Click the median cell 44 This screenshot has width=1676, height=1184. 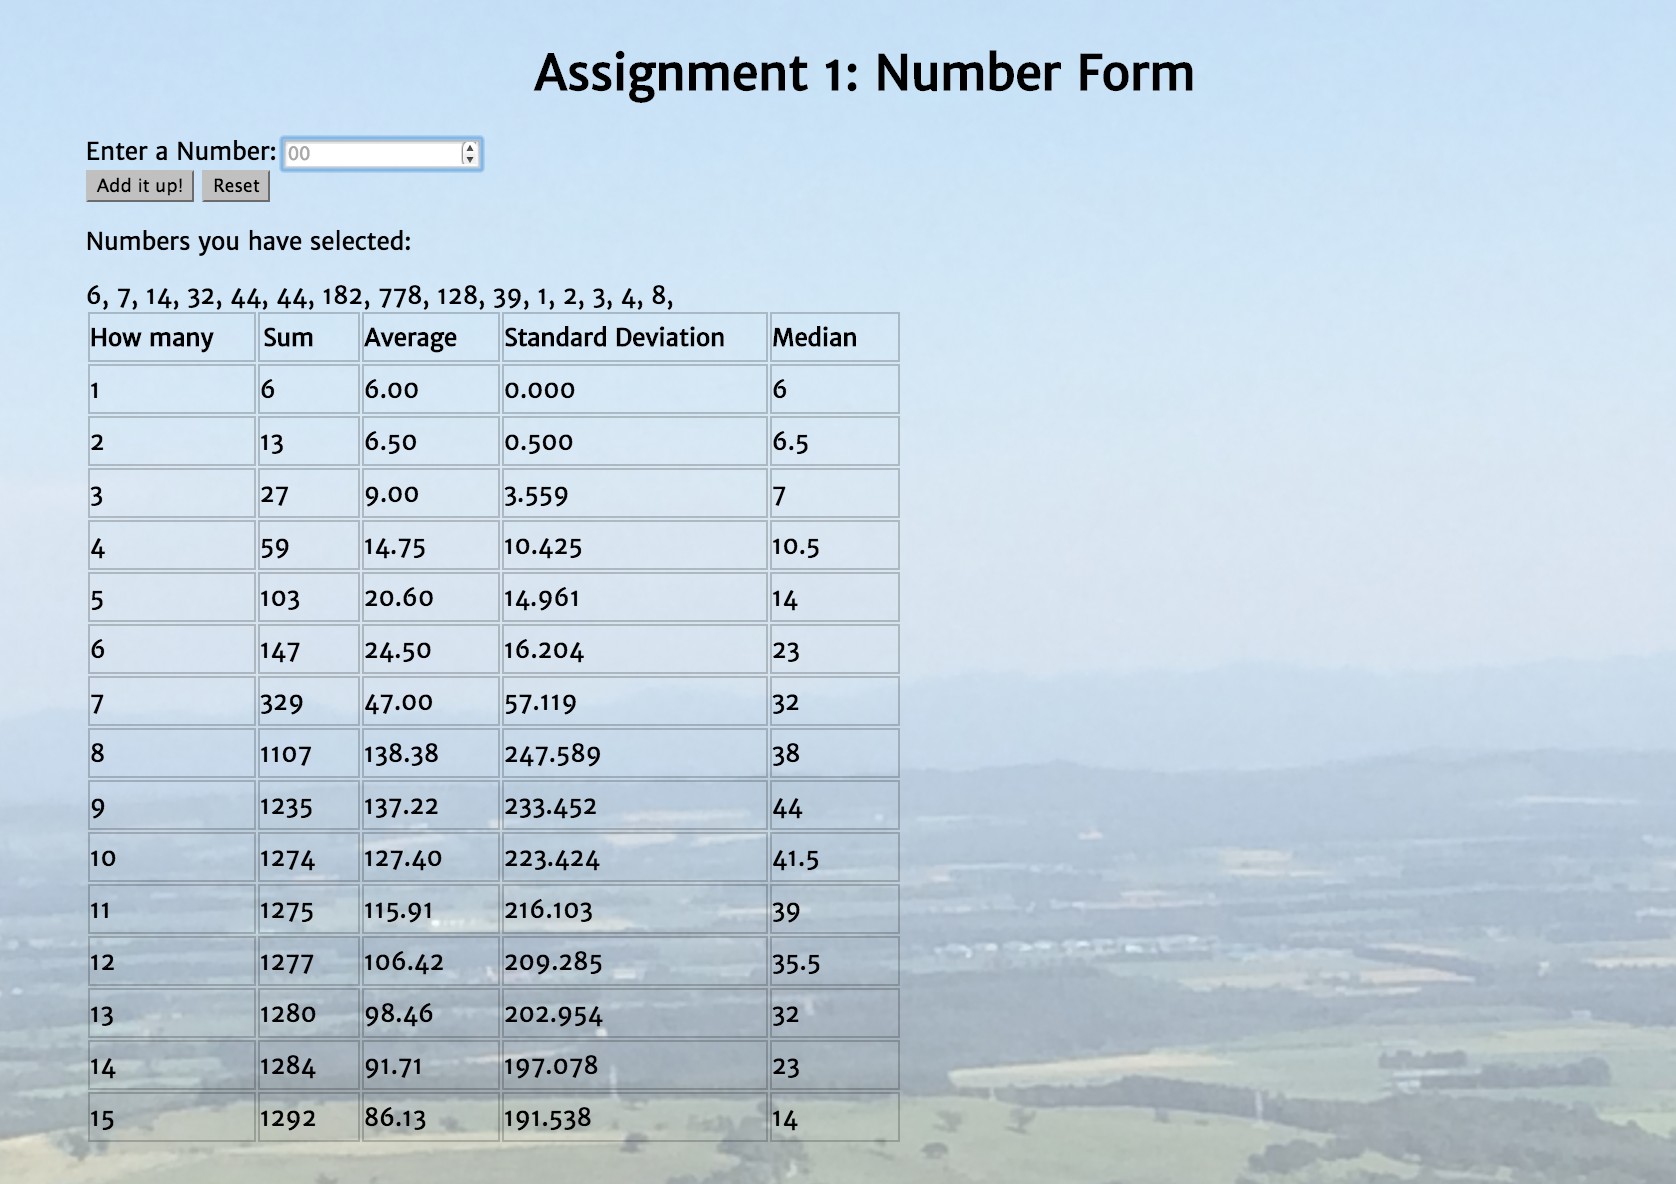tap(834, 805)
